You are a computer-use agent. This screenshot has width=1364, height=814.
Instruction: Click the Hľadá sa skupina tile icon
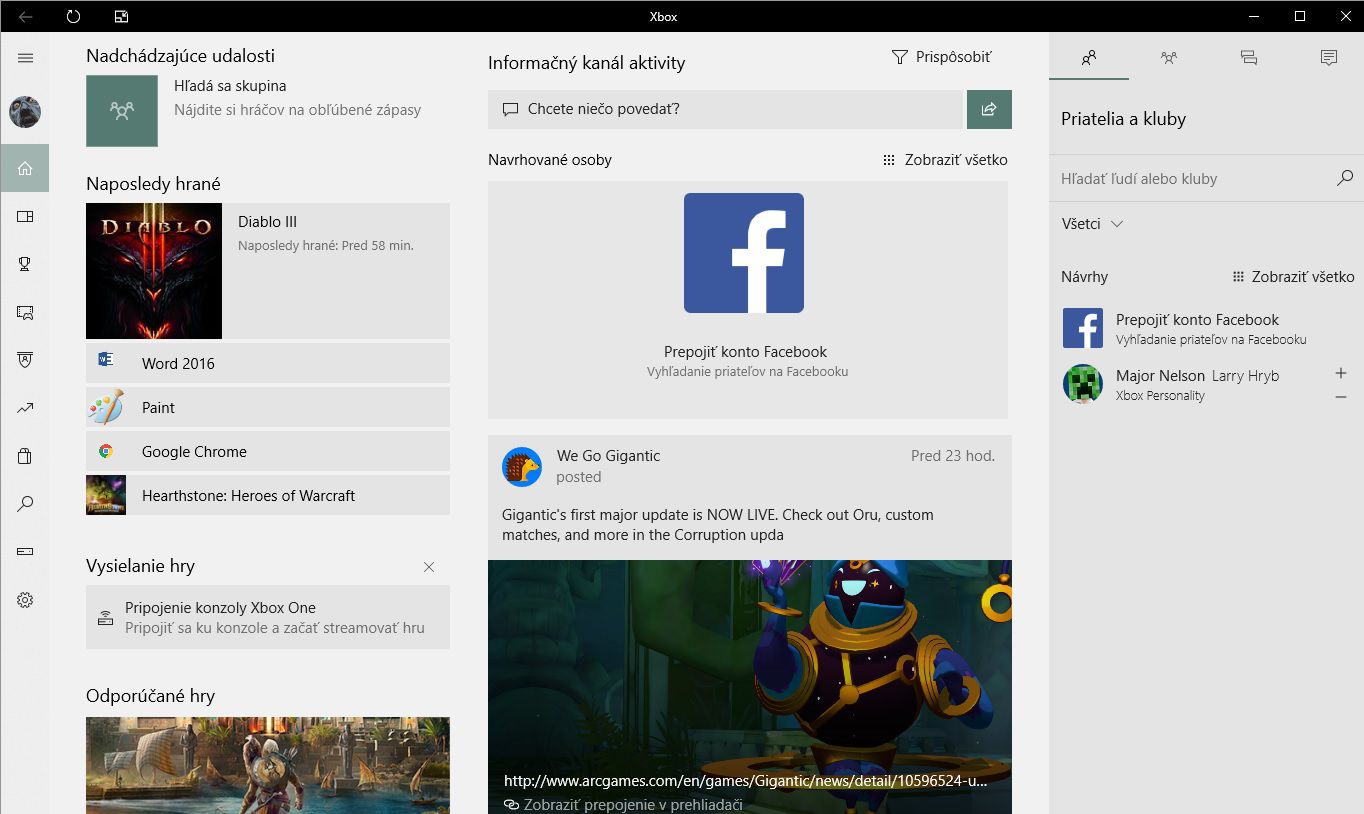122,111
